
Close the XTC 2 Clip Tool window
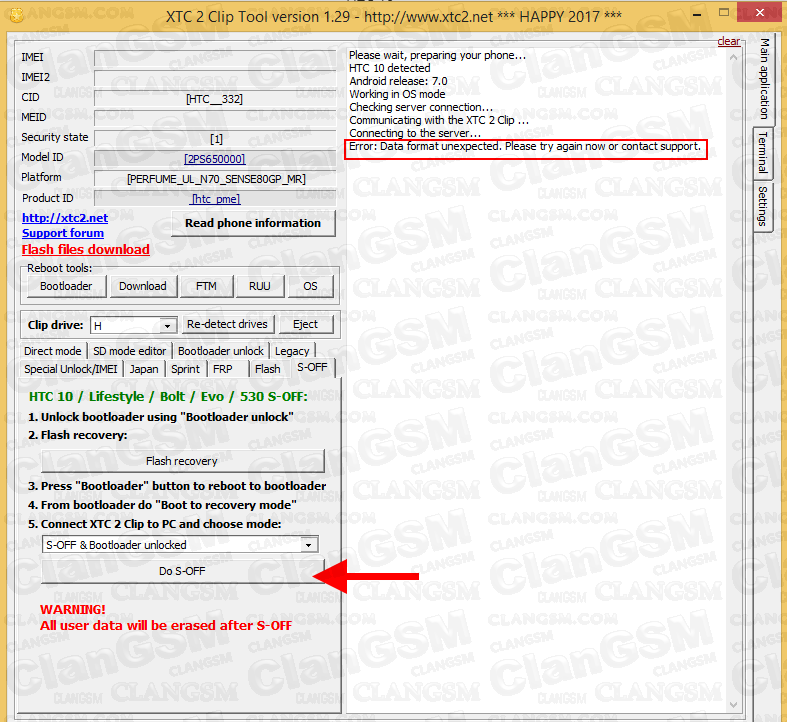point(760,13)
